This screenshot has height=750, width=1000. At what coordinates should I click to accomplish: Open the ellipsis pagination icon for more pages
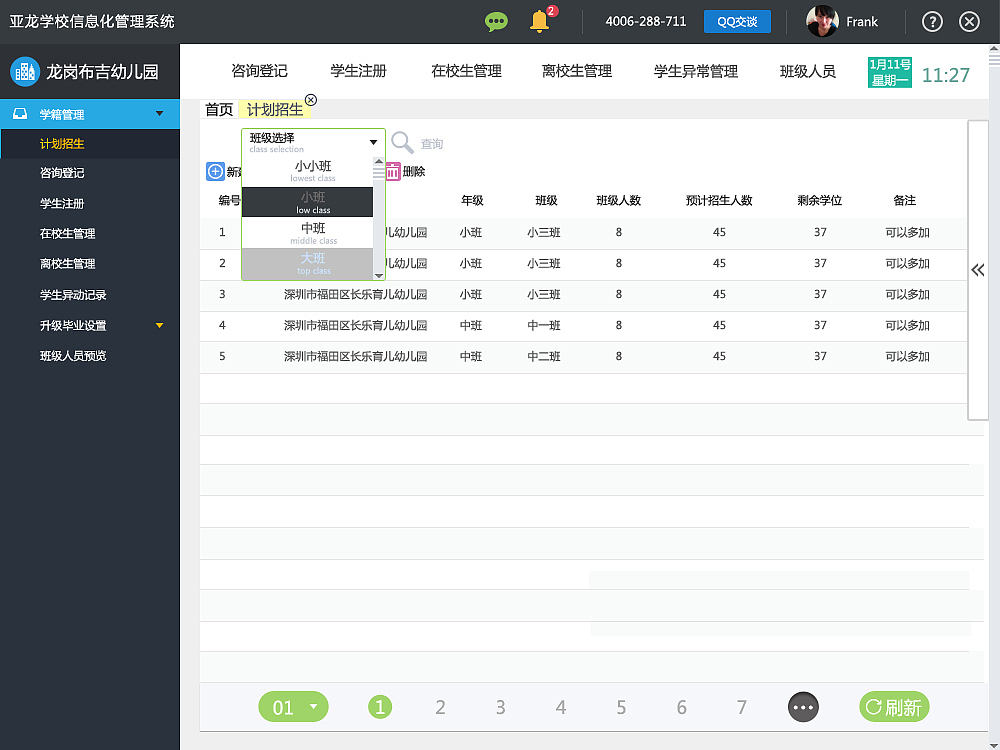click(803, 707)
